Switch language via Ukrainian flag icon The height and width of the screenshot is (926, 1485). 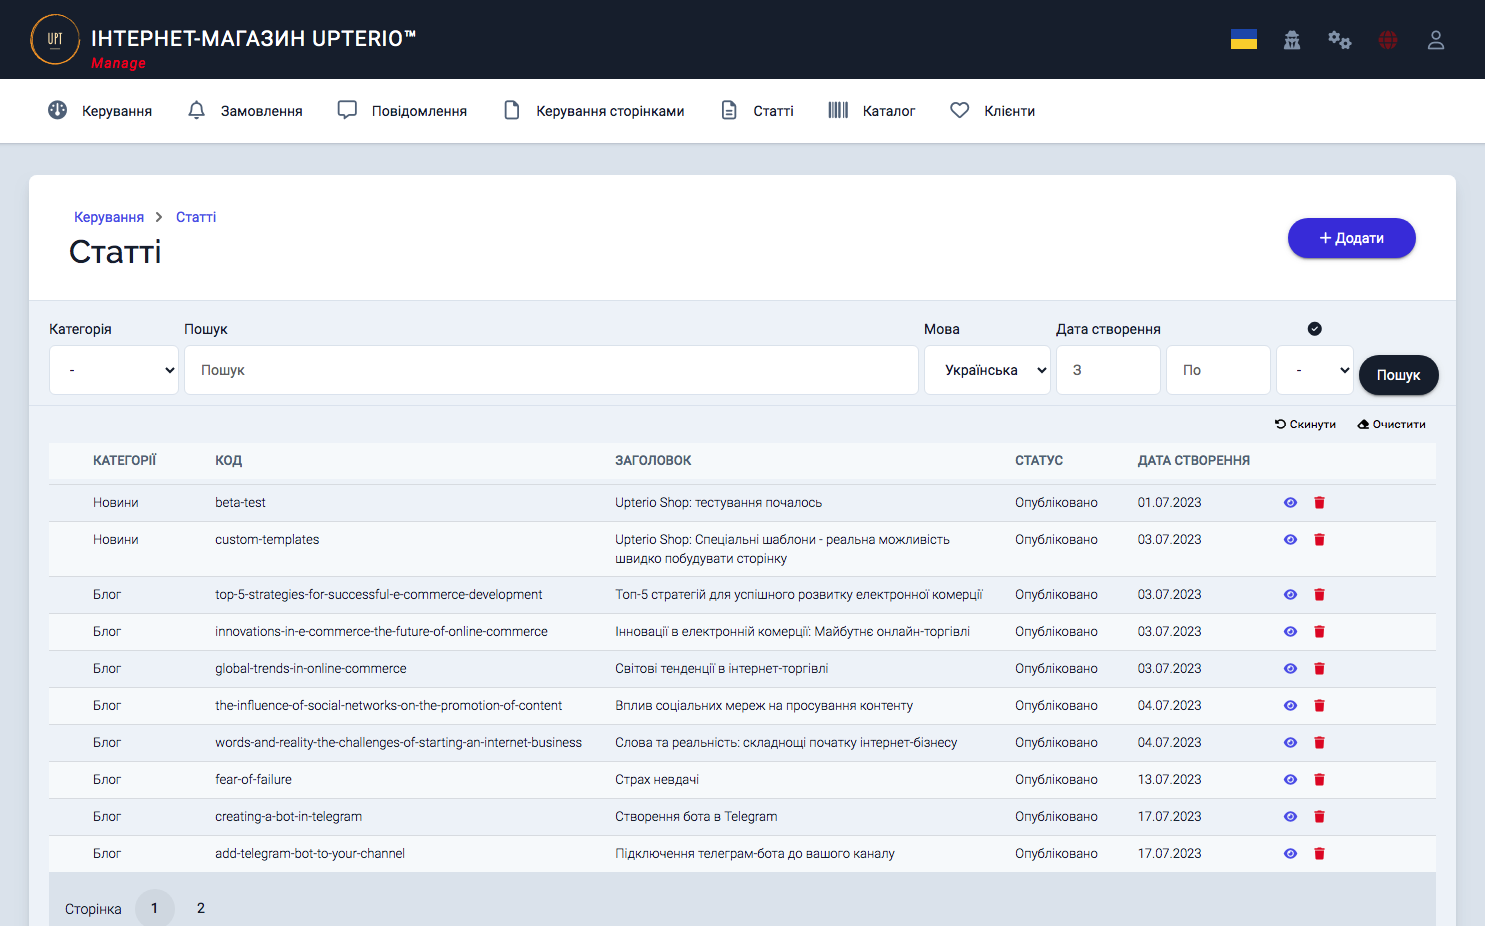[1244, 40]
